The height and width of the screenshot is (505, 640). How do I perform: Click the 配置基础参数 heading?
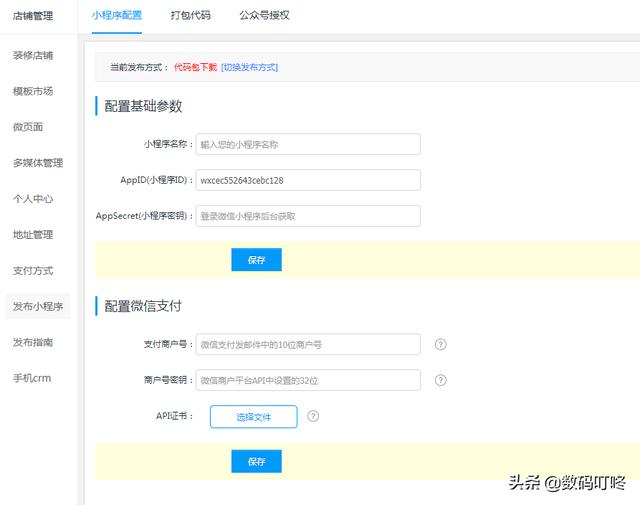tap(143, 106)
